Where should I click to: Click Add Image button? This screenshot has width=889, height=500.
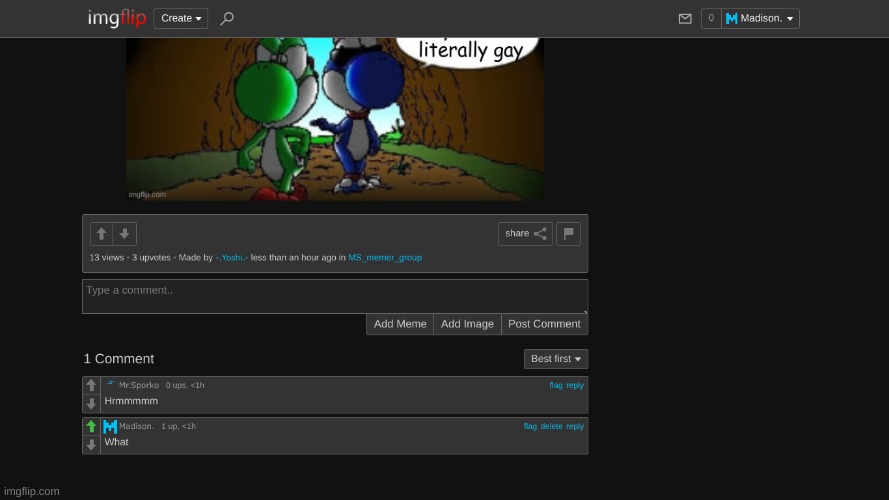(467, 324)
